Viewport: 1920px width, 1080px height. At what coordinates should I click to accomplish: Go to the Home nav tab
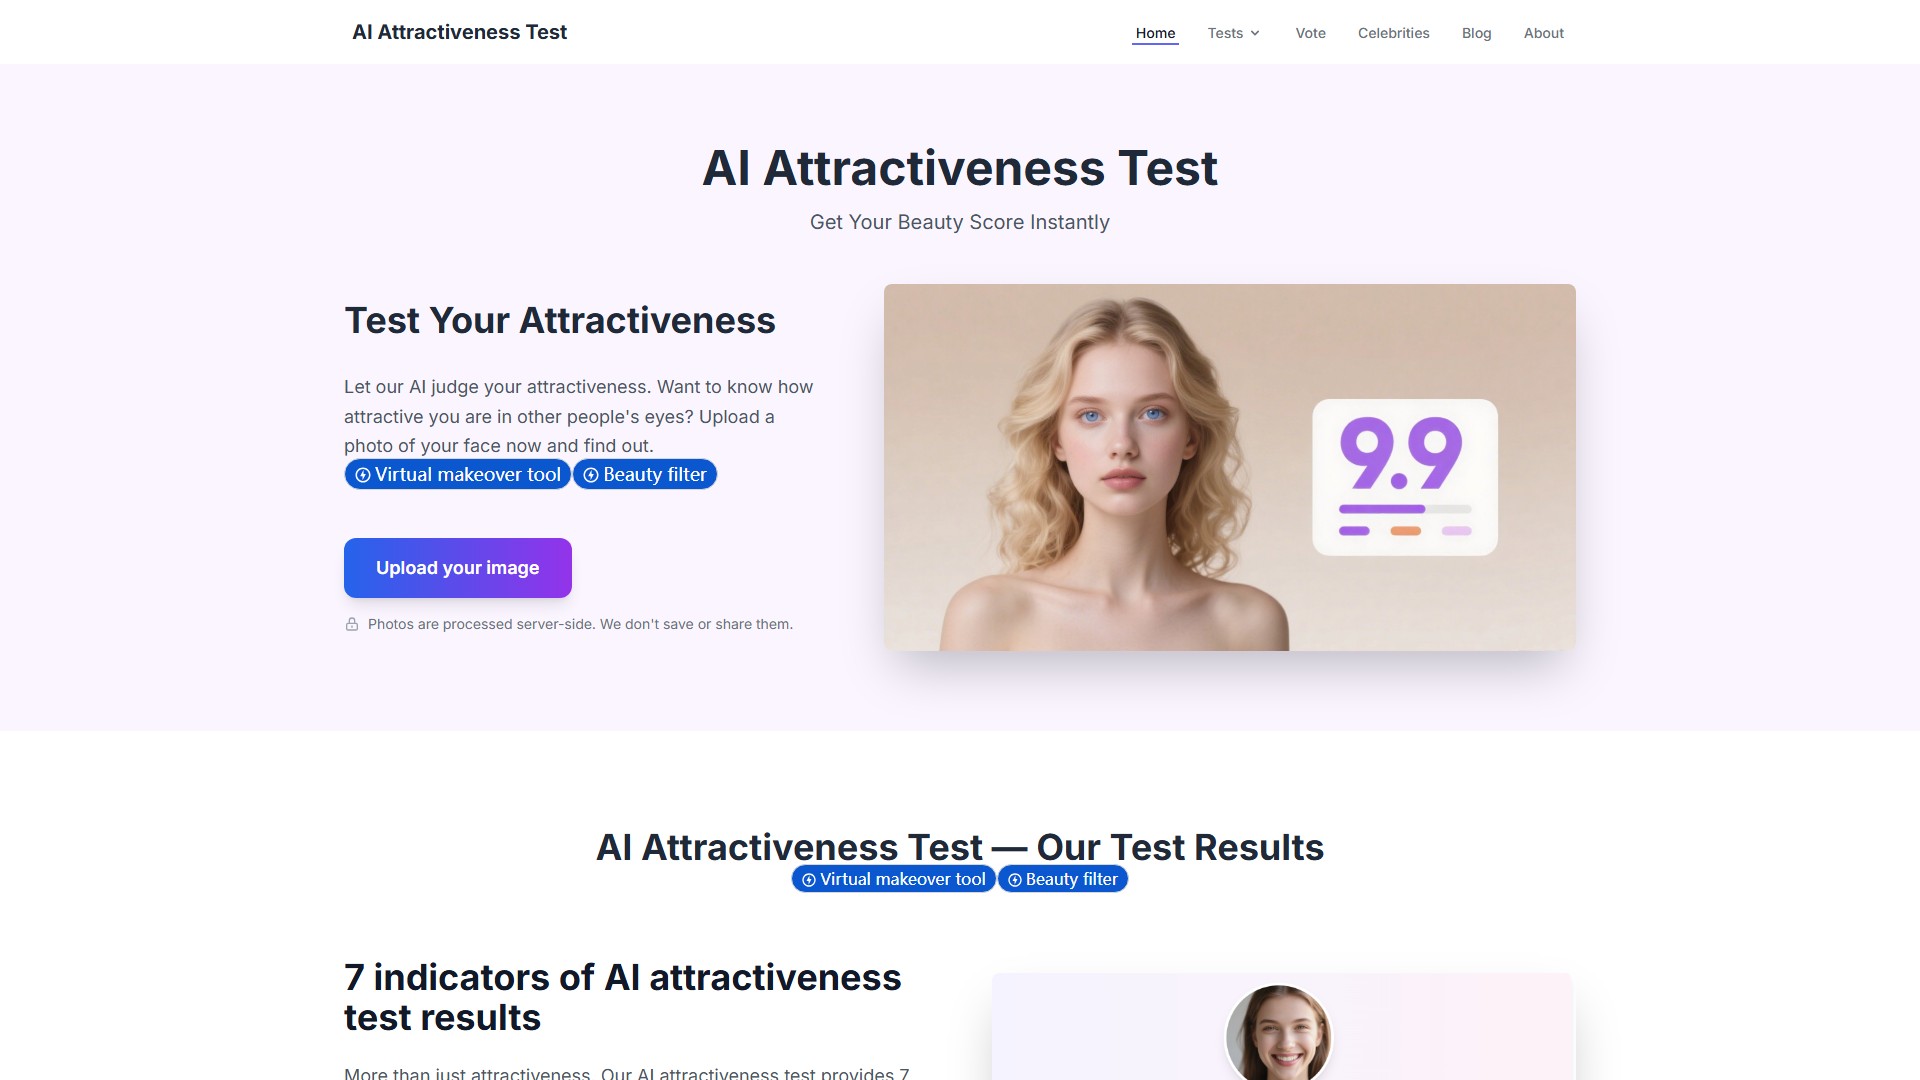pos(1155,33)
